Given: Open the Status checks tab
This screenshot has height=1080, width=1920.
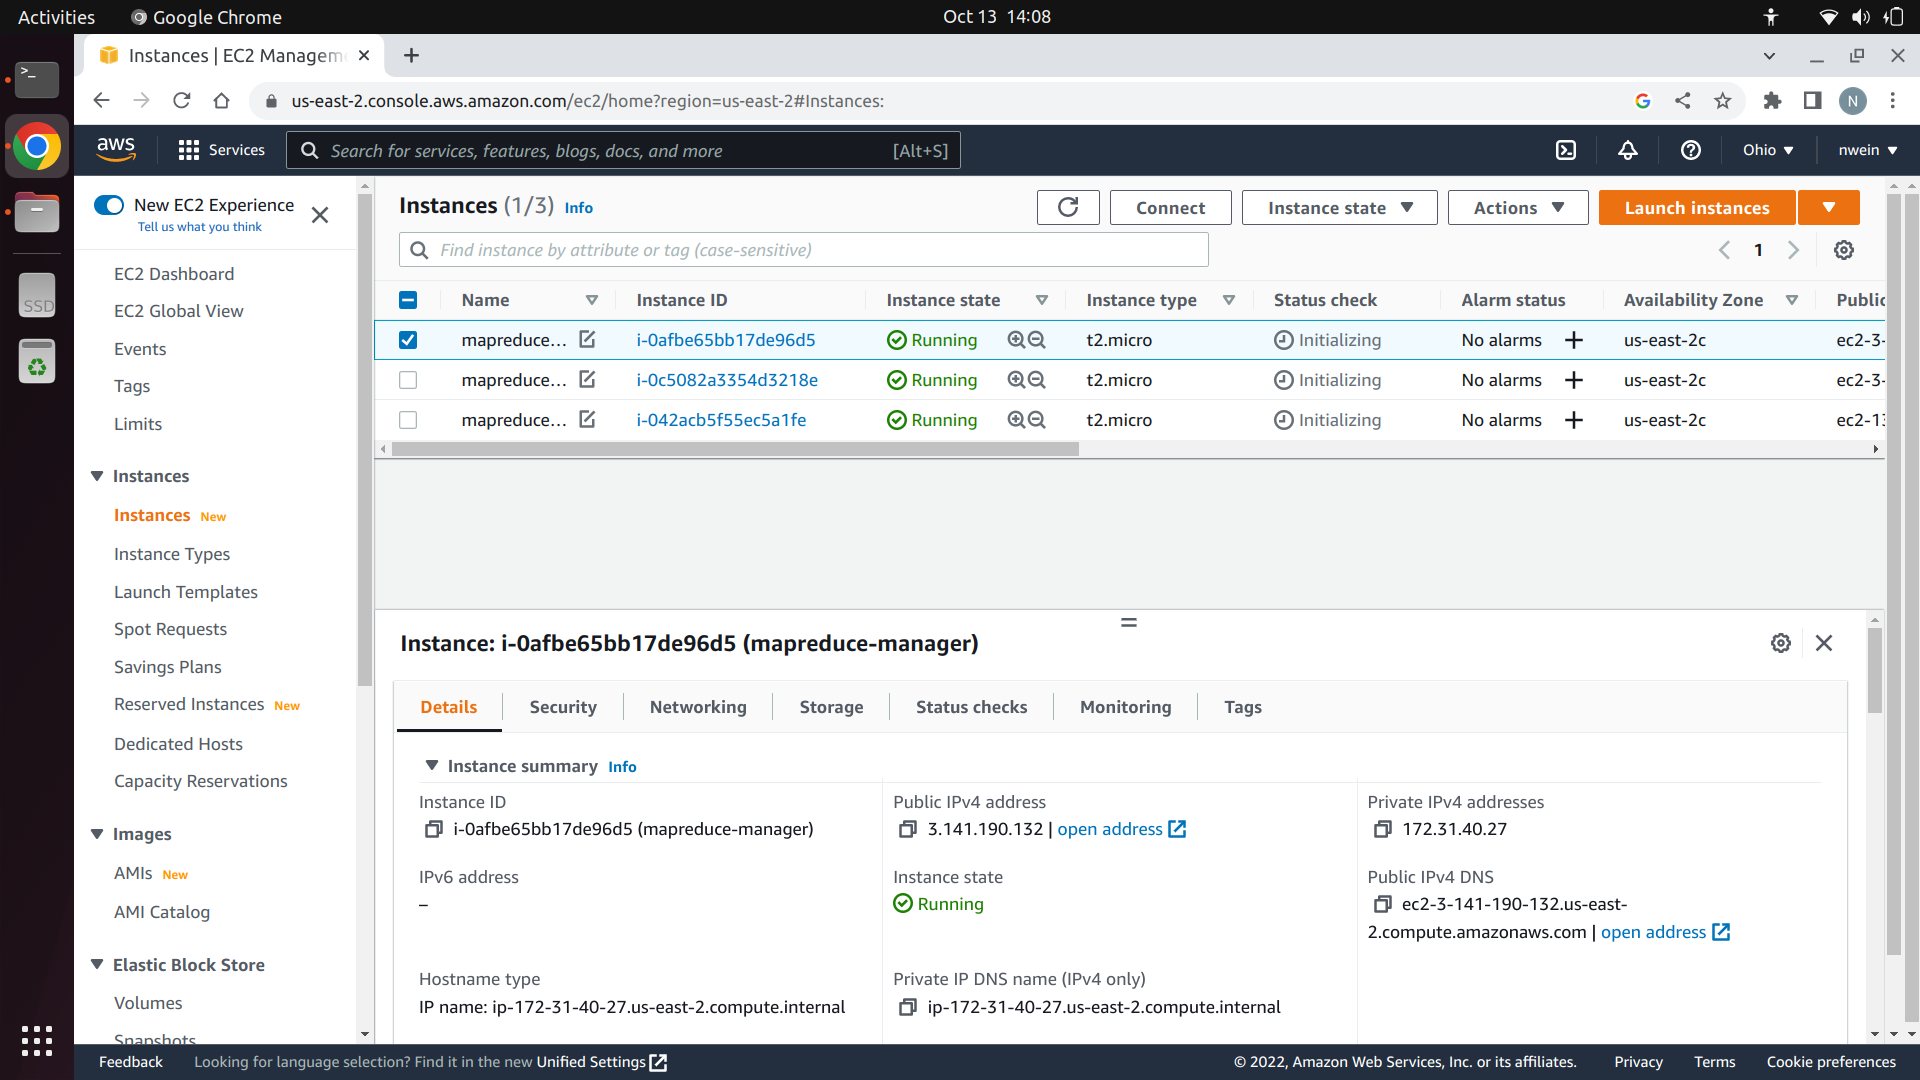Looking at the screenshot, I should 971,707.
